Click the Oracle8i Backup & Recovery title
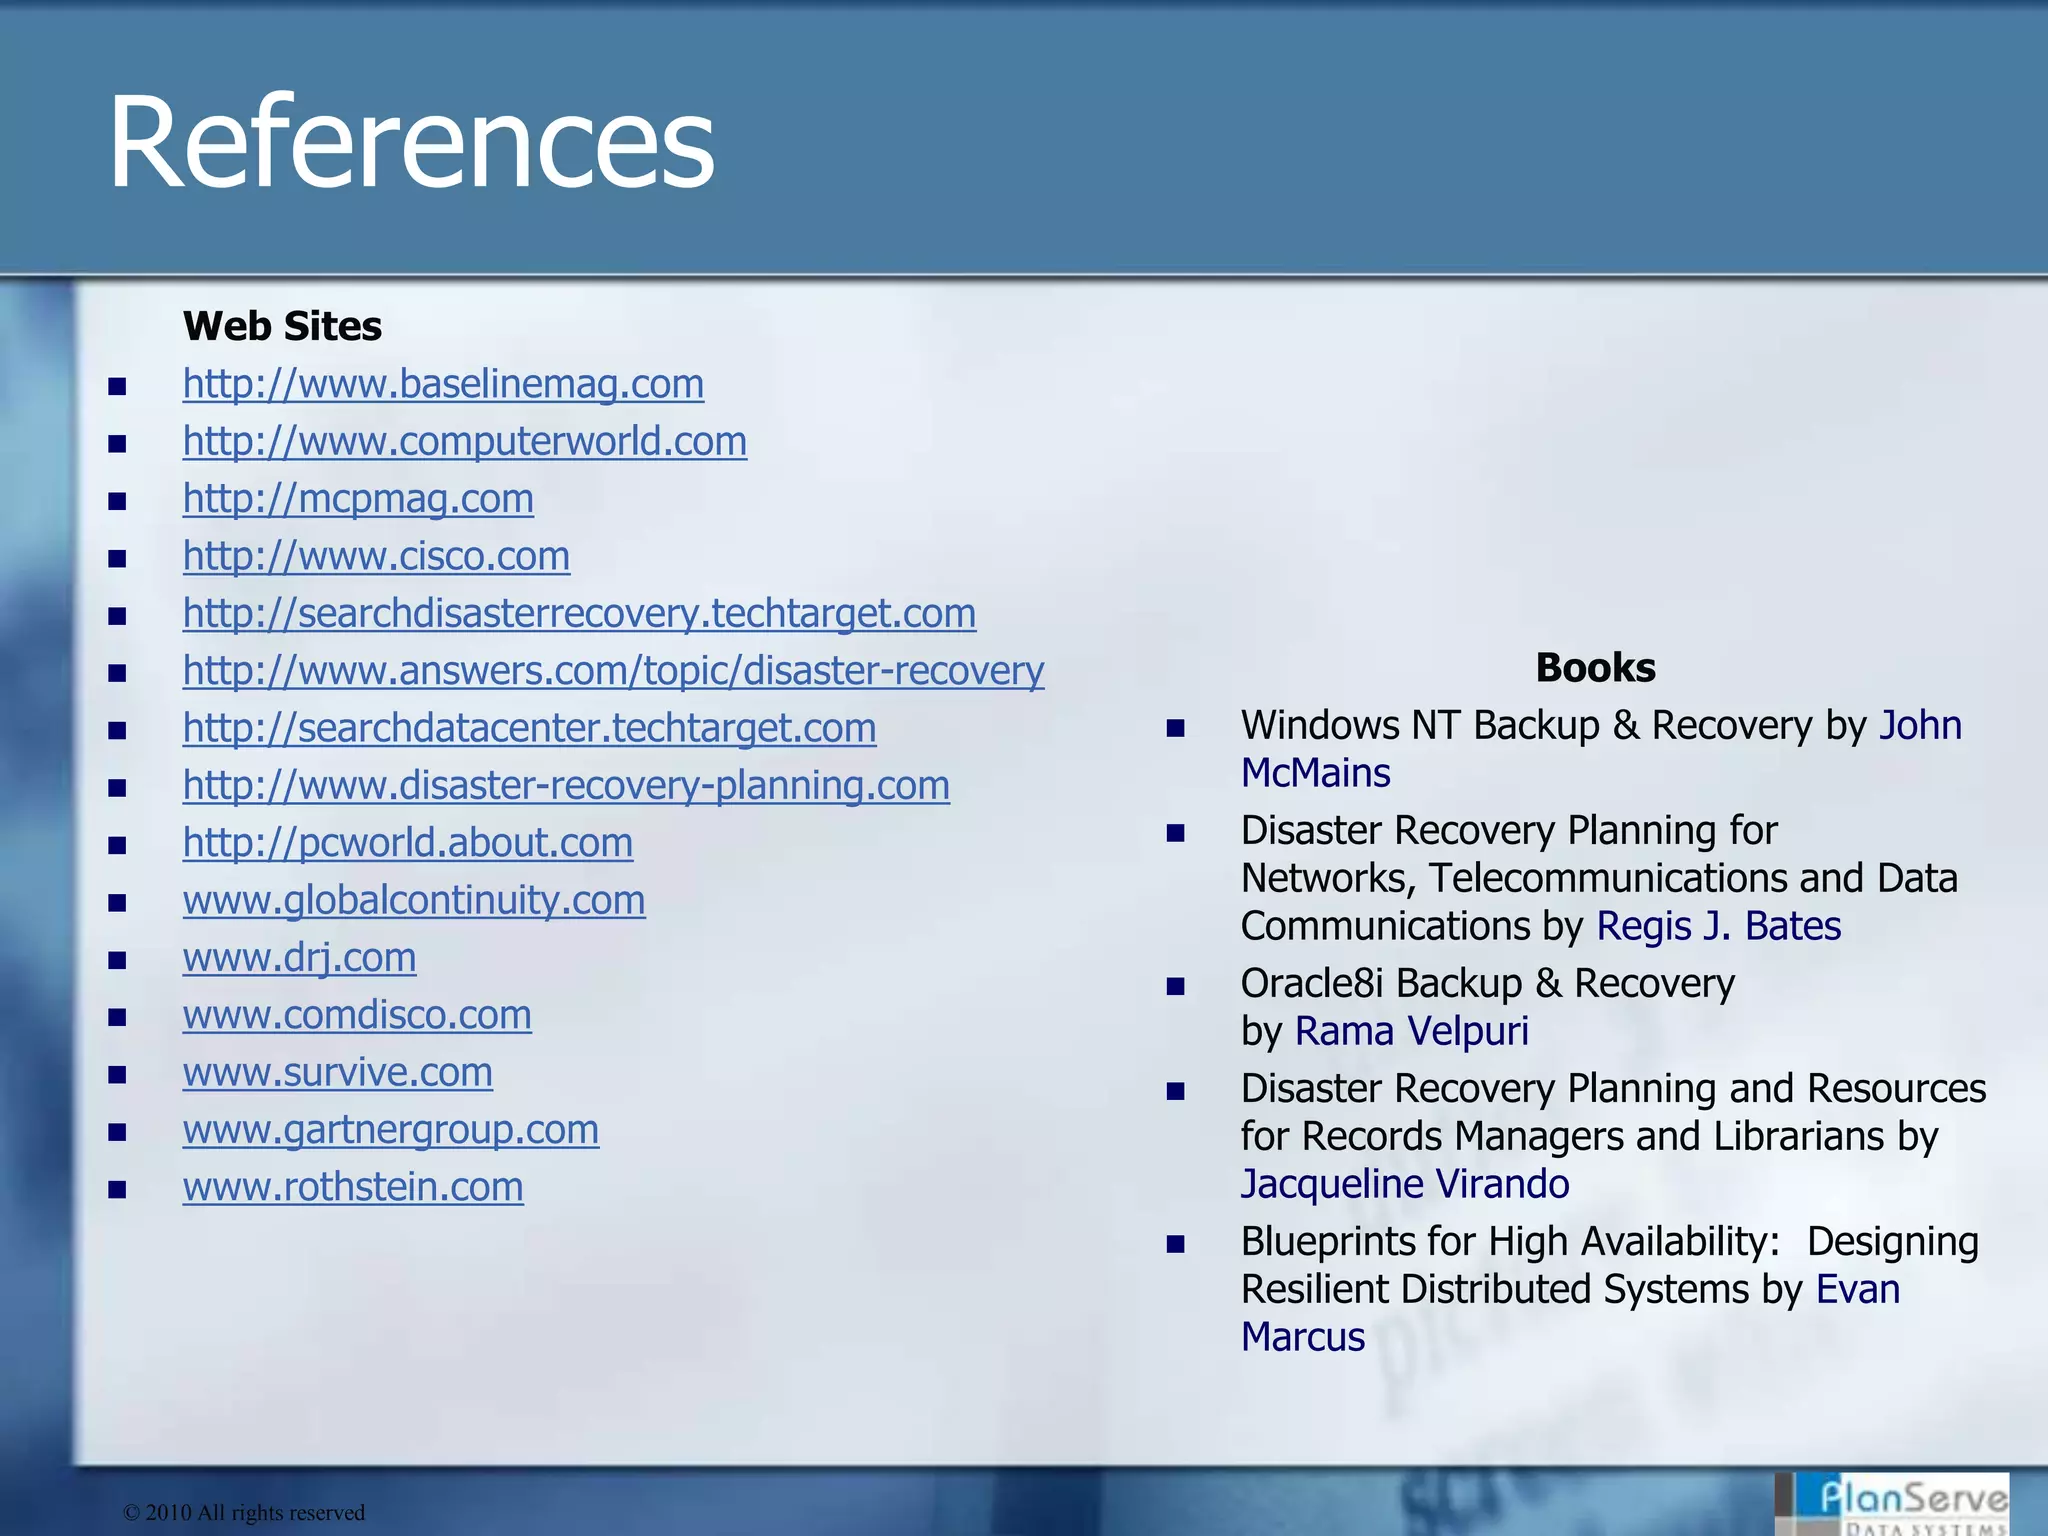Image resolution: width=2048 pixels, height=1536 pixels. coord(1488,983)
